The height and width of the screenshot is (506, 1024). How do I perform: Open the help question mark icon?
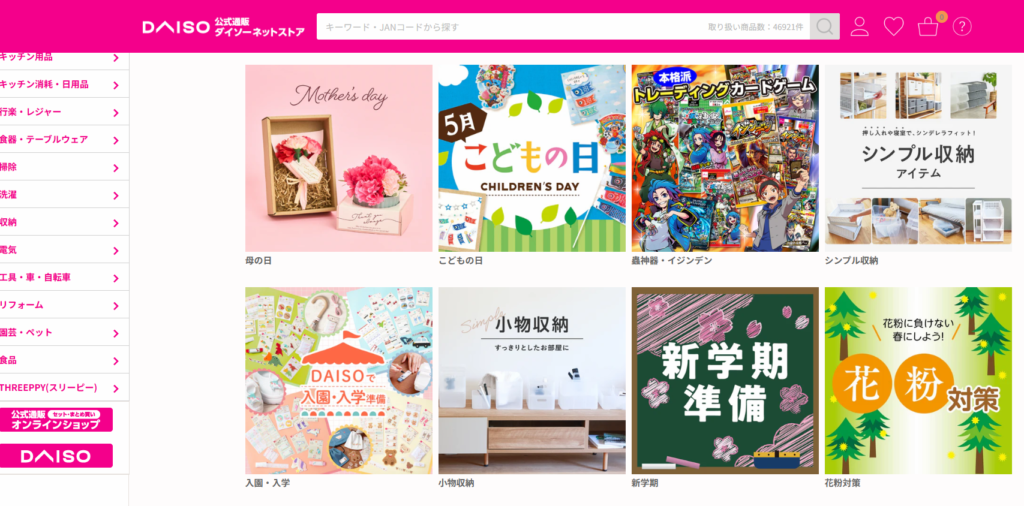pos(962,27)
